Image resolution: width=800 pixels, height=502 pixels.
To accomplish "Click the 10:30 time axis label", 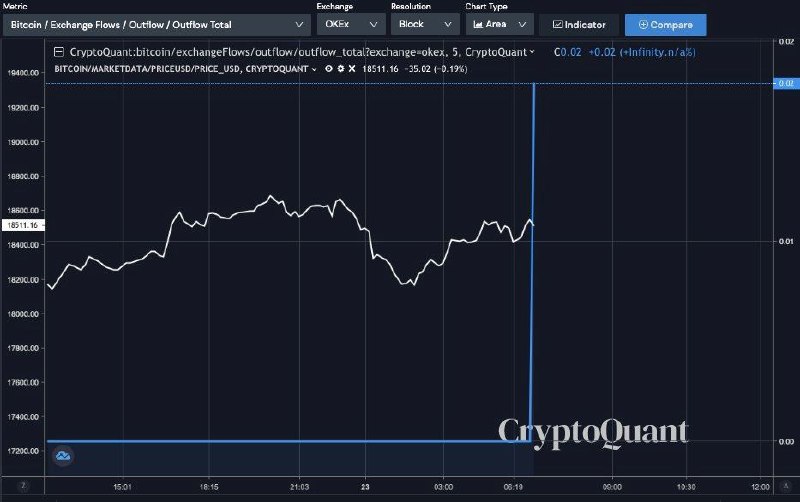I will click(x=686, y=487).
